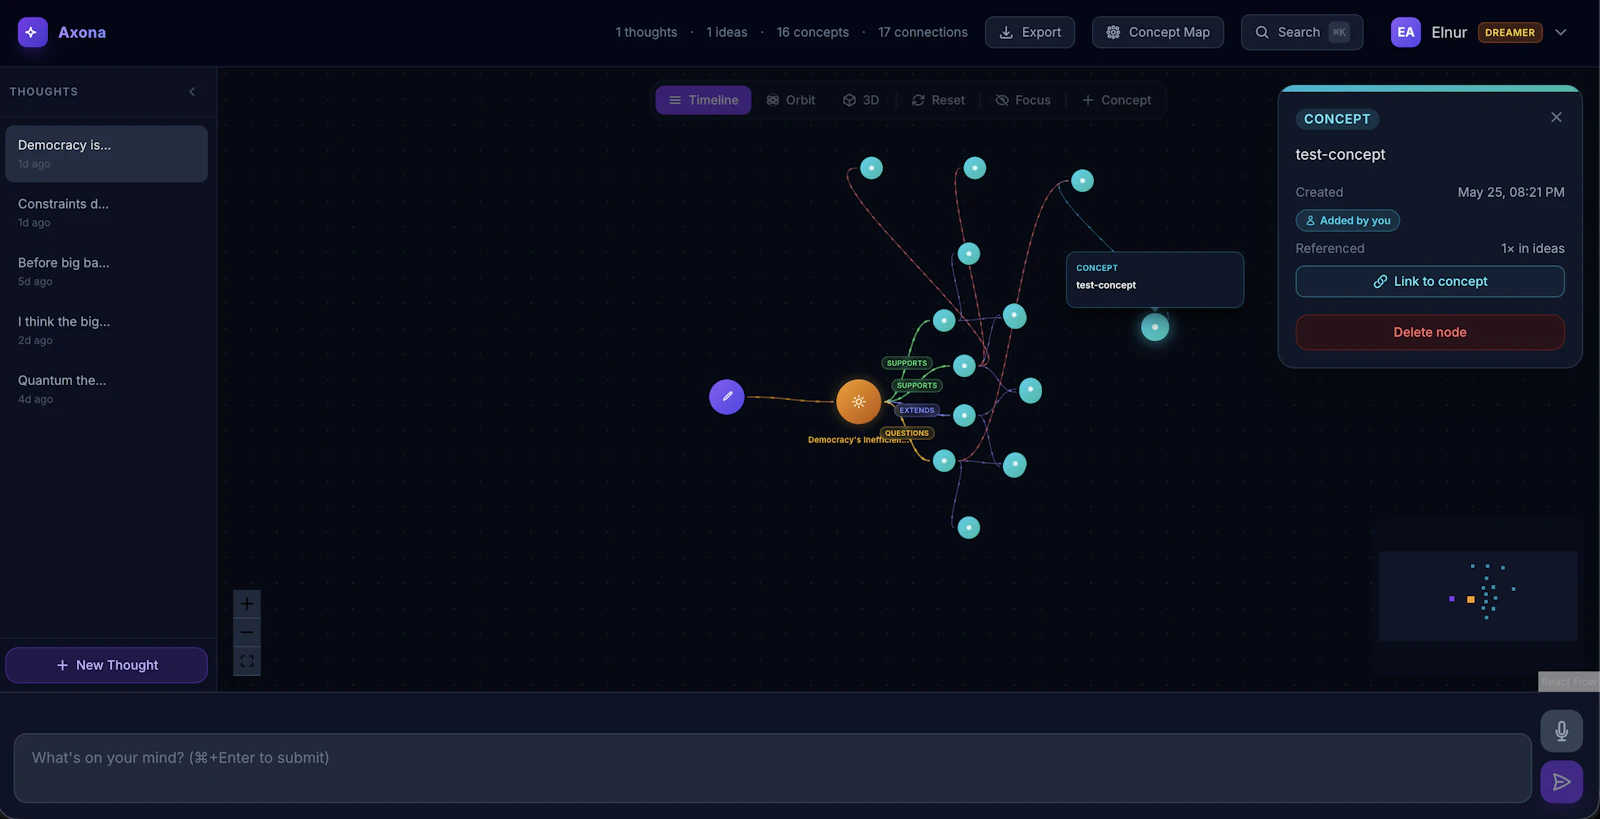This screenshot has height=819, width=1600.
Task: Open the "Democracy is..." thought
Action: (106, 153)
